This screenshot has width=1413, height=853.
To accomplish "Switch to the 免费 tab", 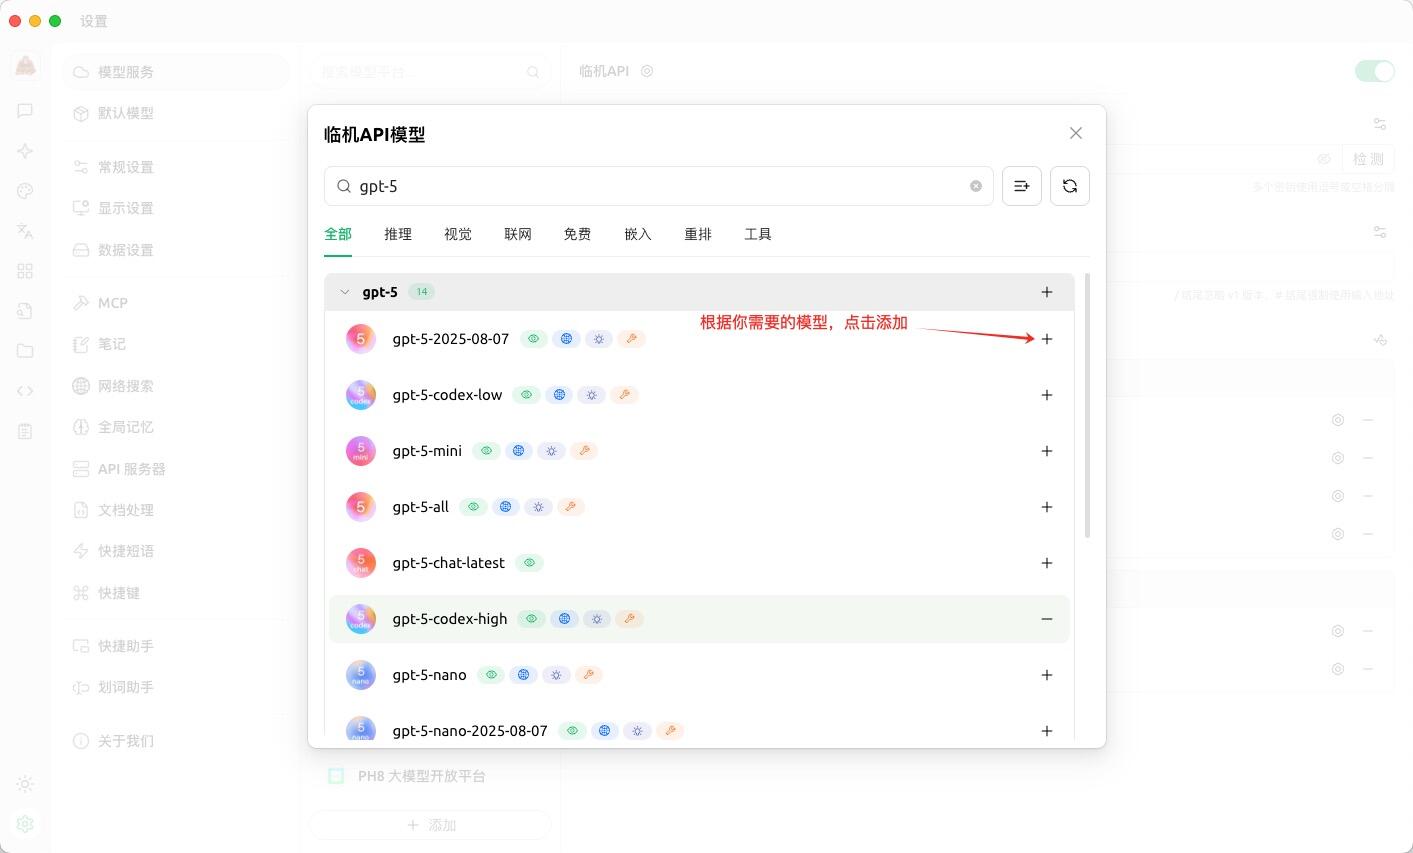I will click(577, 234).
